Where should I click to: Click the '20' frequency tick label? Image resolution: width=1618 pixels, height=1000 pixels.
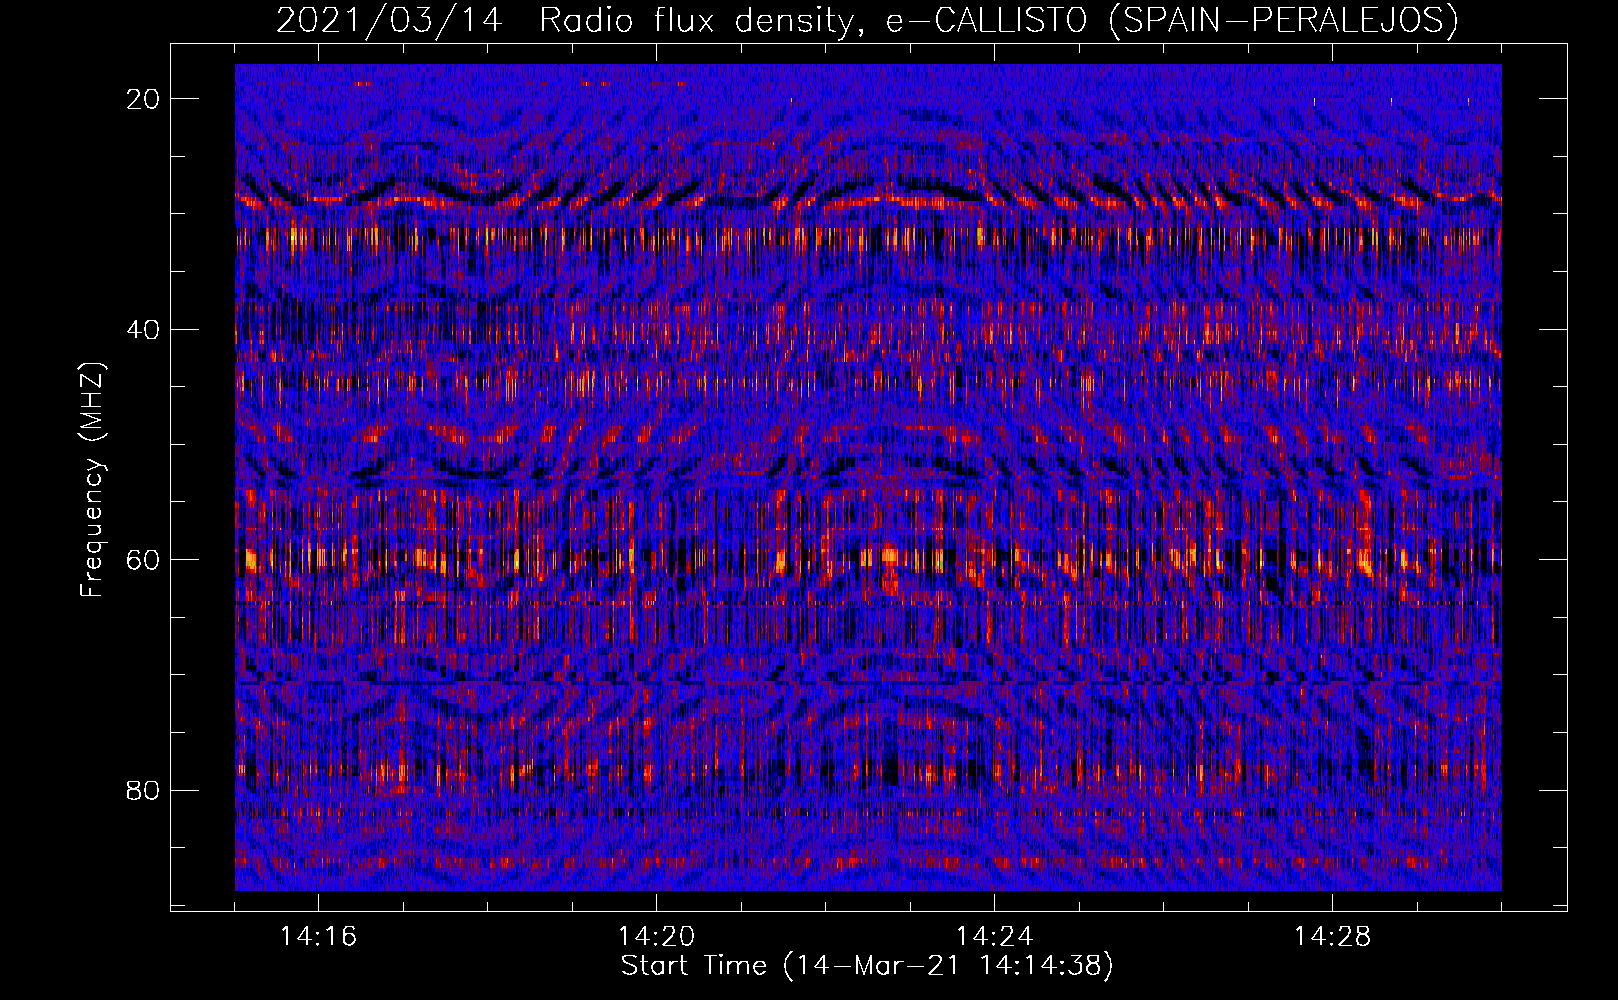coord(144,99)
